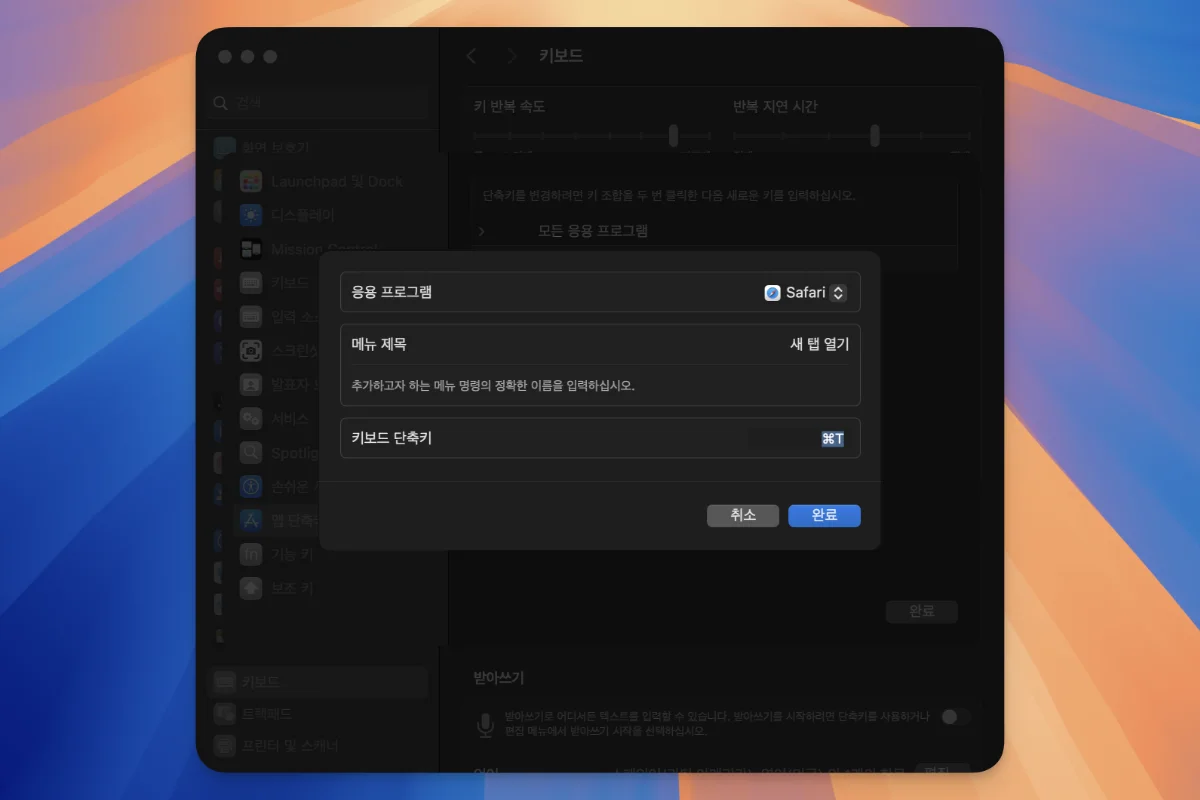Click the 서비스 gears icon

251,419
